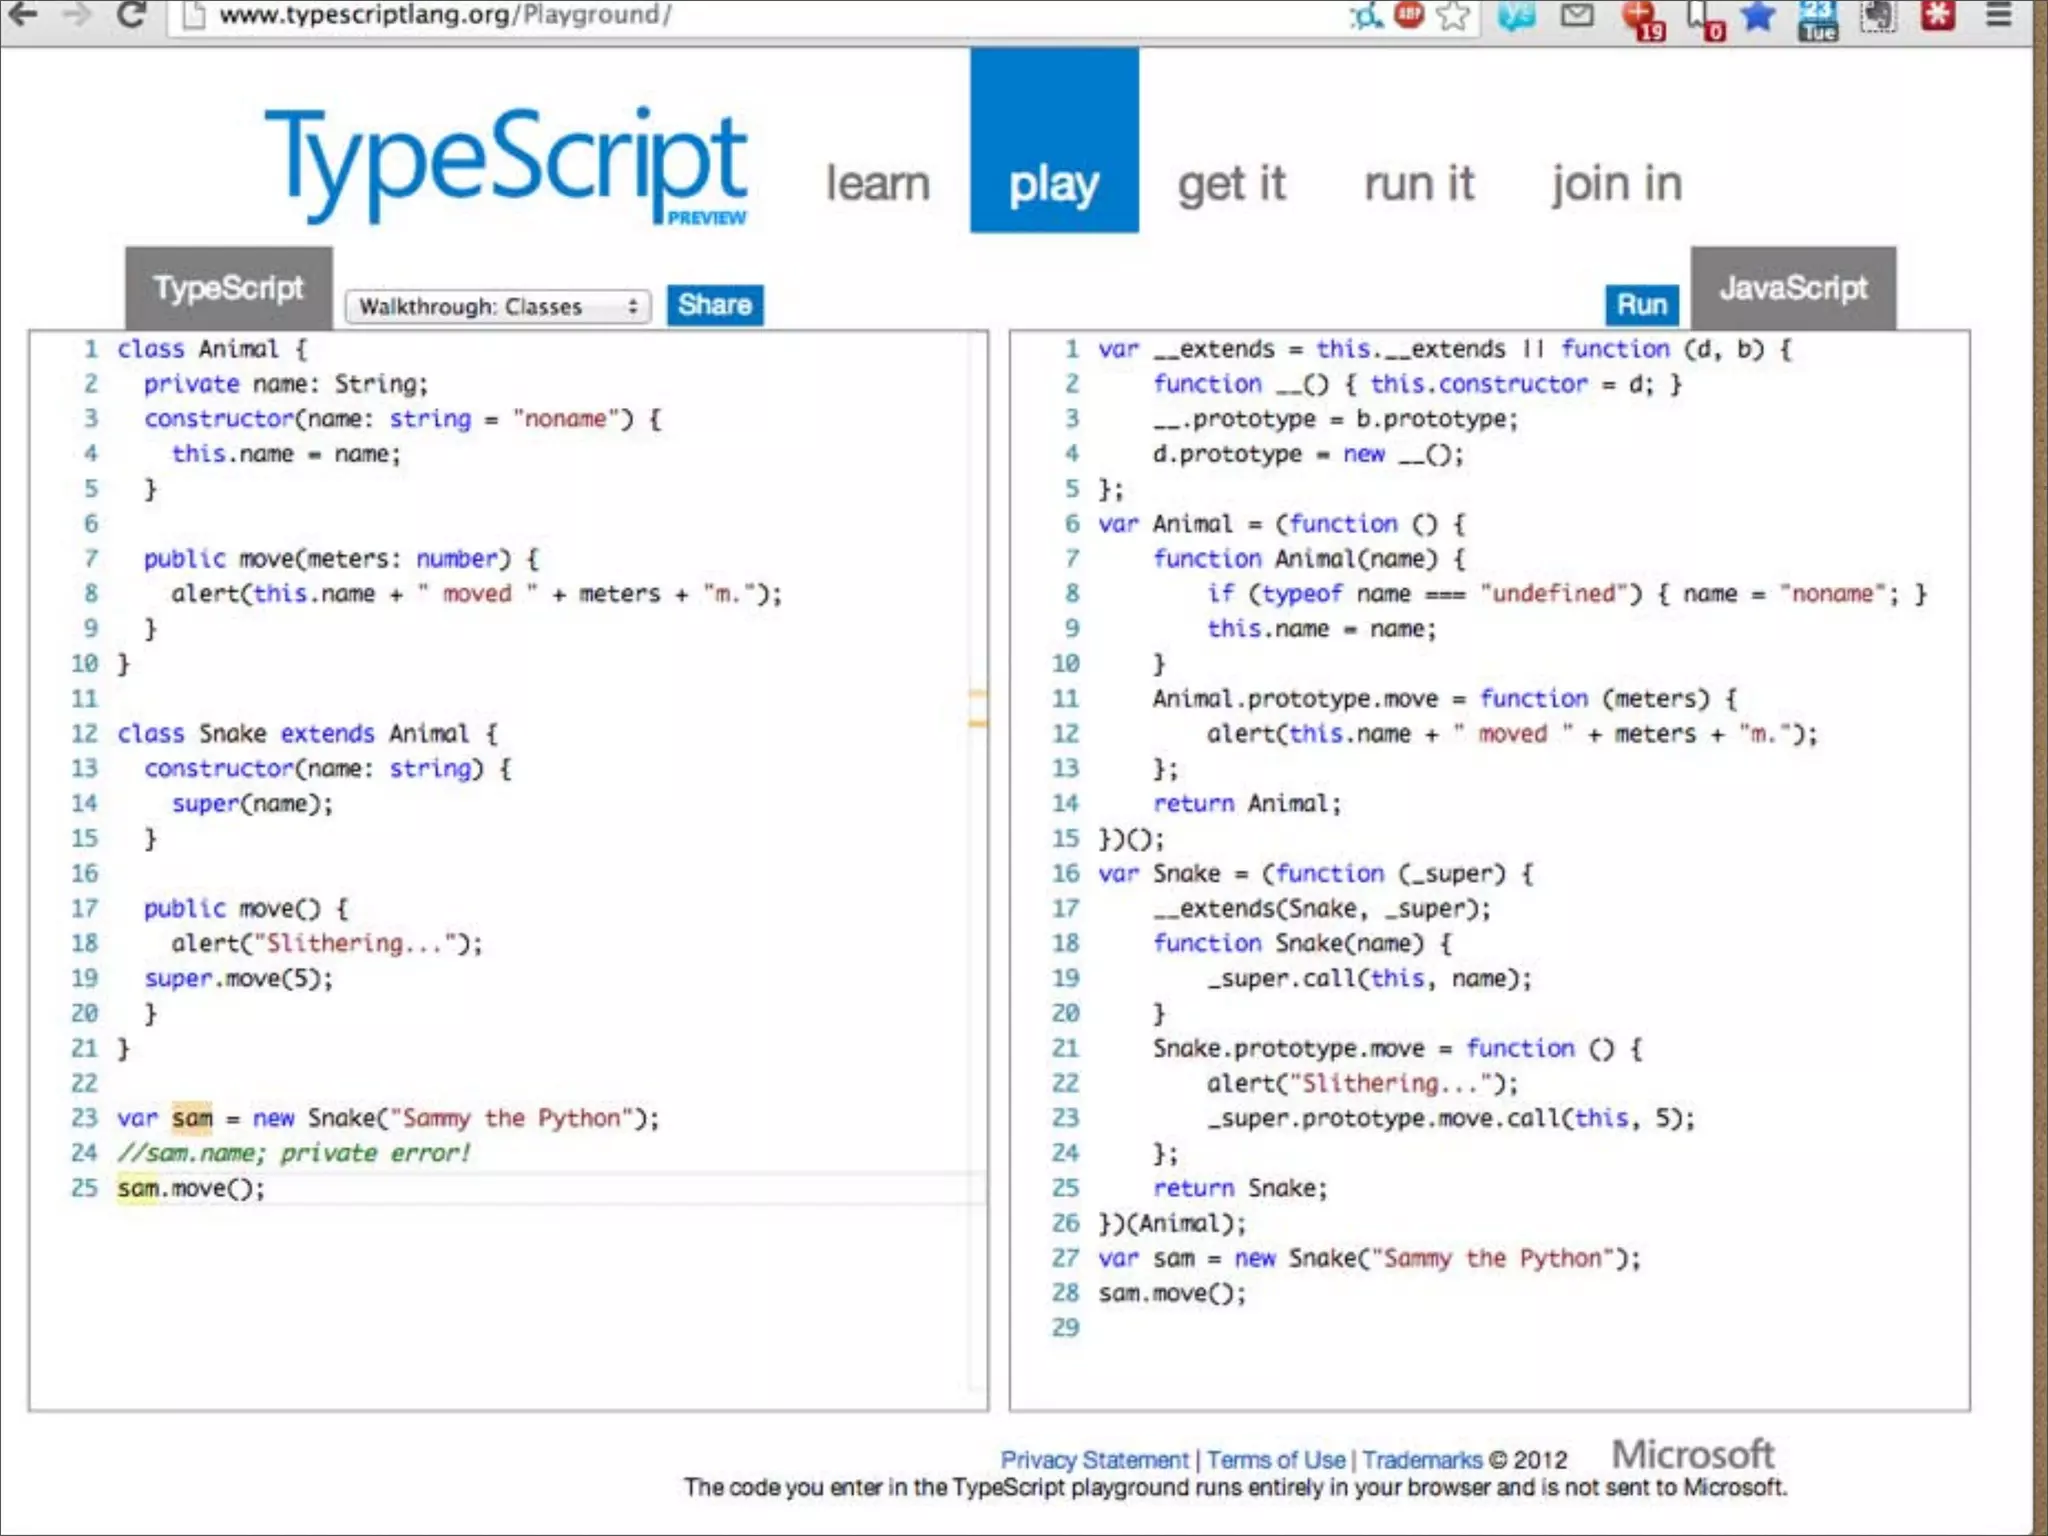Click the Evernote web clipper elephant icon
Screen dimensions: 2048x1536
[x=1877, y=15]
